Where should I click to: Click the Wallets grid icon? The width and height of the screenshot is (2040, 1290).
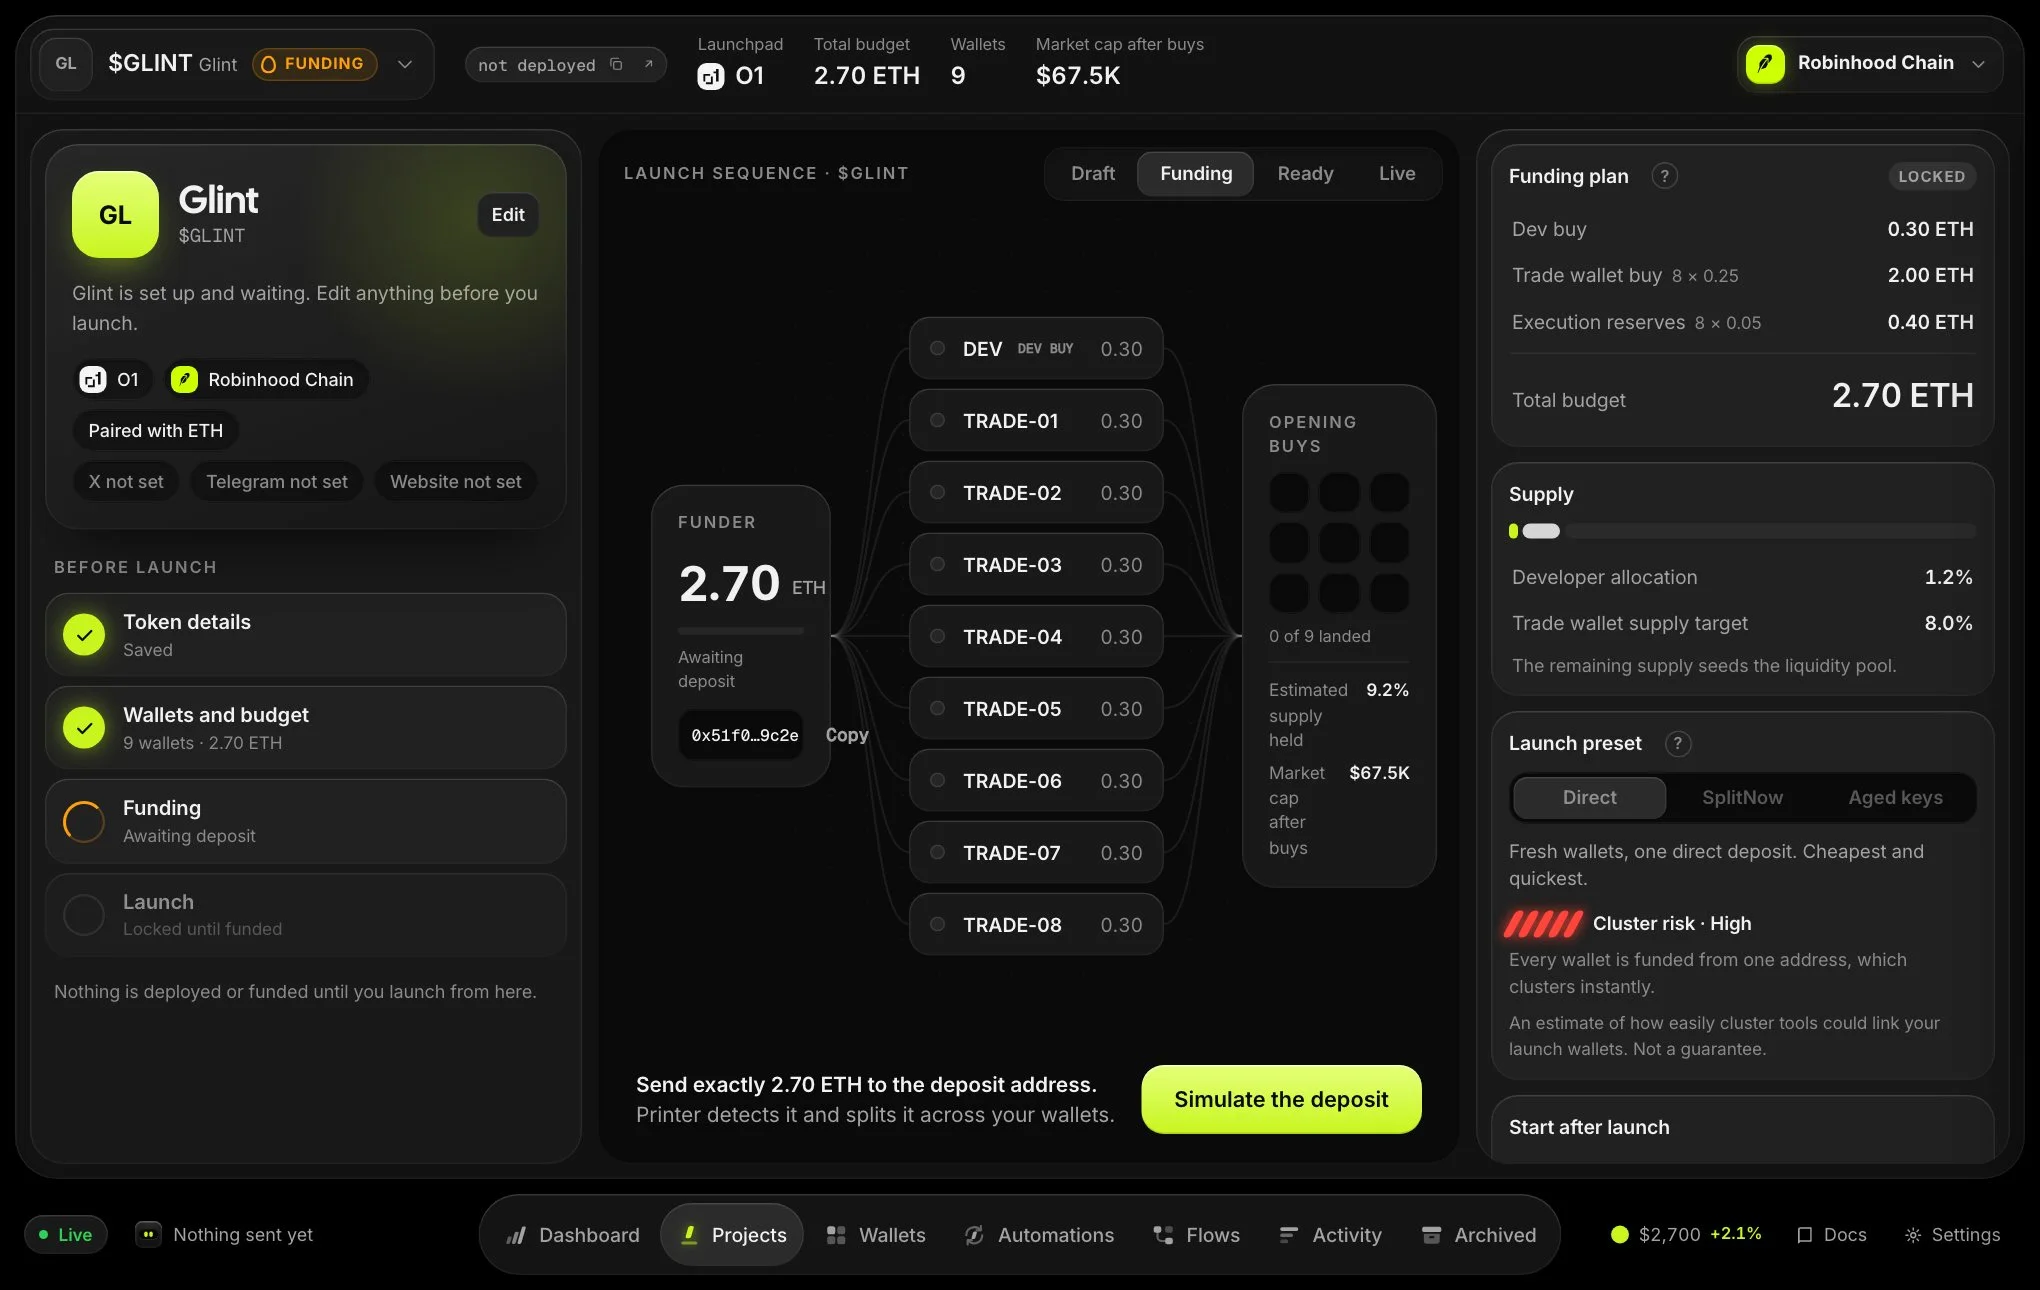[x=836, y=1235]
